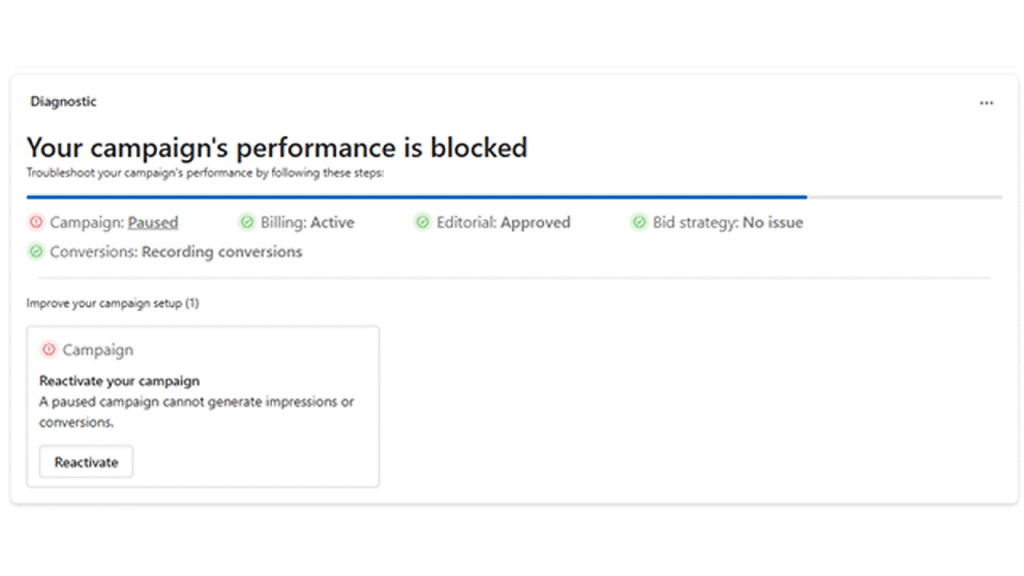Viewport: 1024px width, 576px height.
Task: Click the error icon in the Campaign card
Action: (49, 349)
